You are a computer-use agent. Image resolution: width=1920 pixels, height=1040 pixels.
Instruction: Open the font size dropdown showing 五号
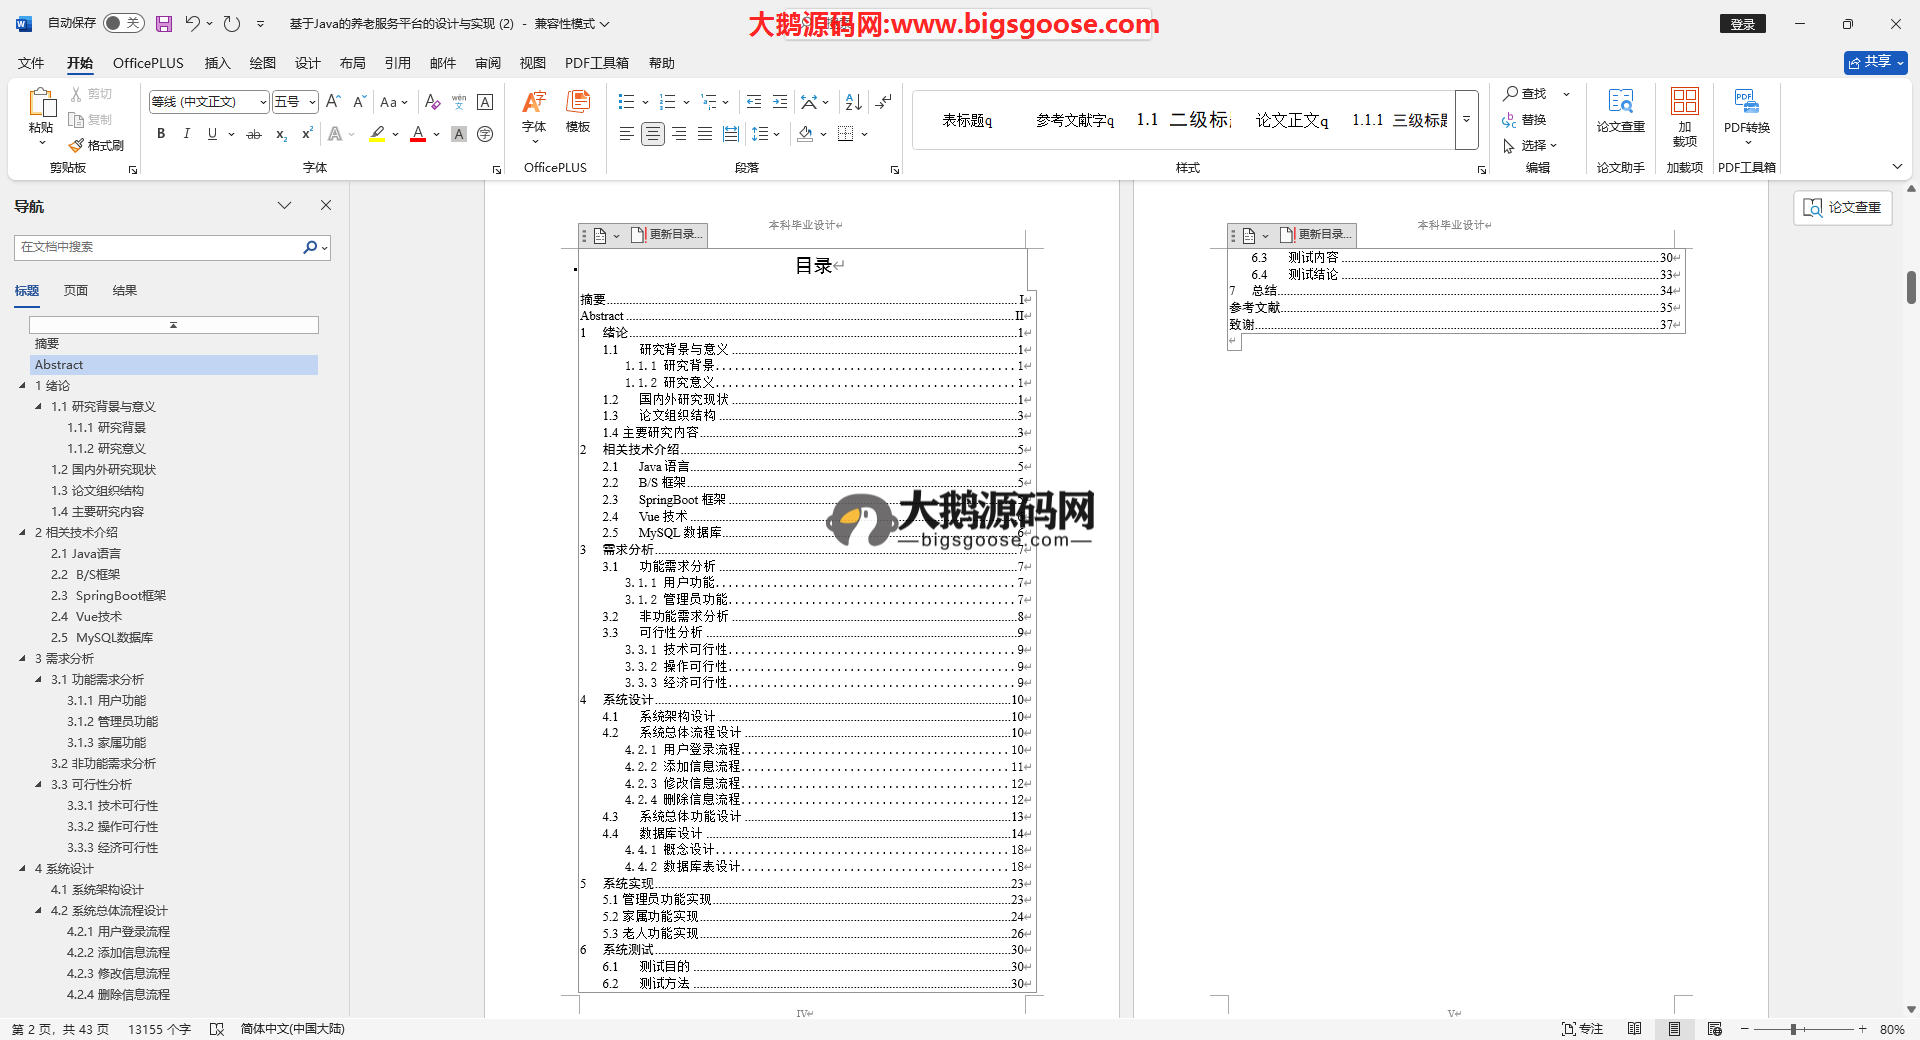pyautogui.click(x=312, y=102)
